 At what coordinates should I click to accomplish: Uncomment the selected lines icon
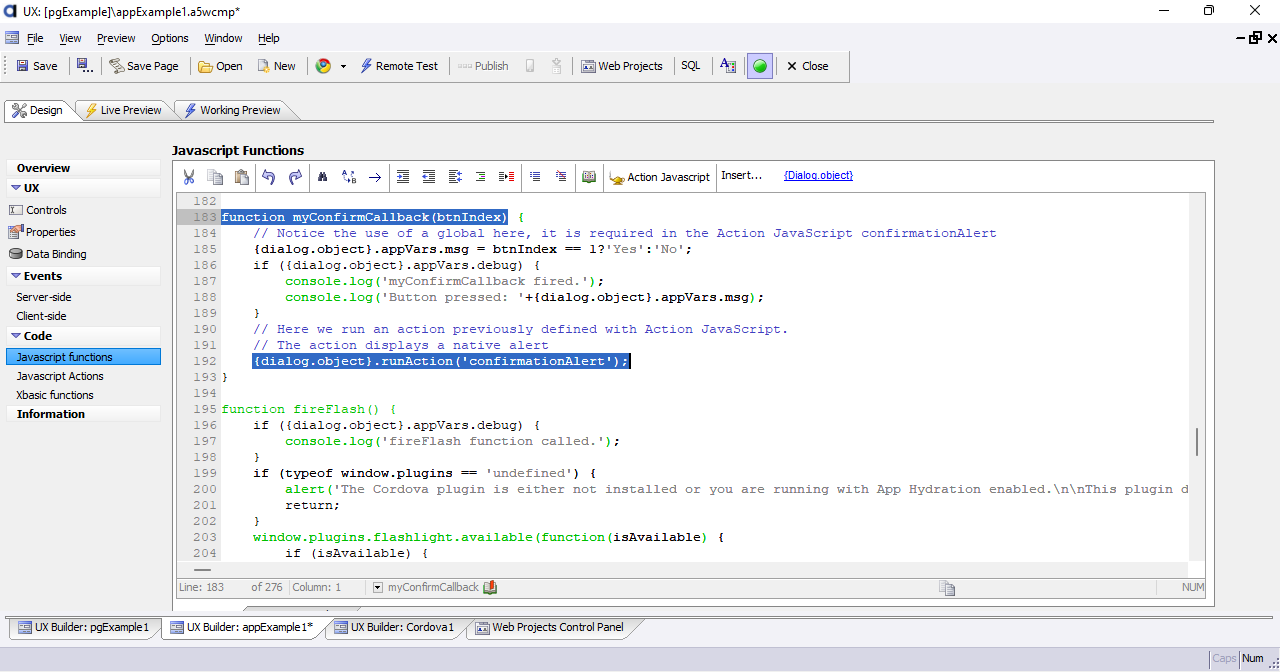click(x=561, y=177)
